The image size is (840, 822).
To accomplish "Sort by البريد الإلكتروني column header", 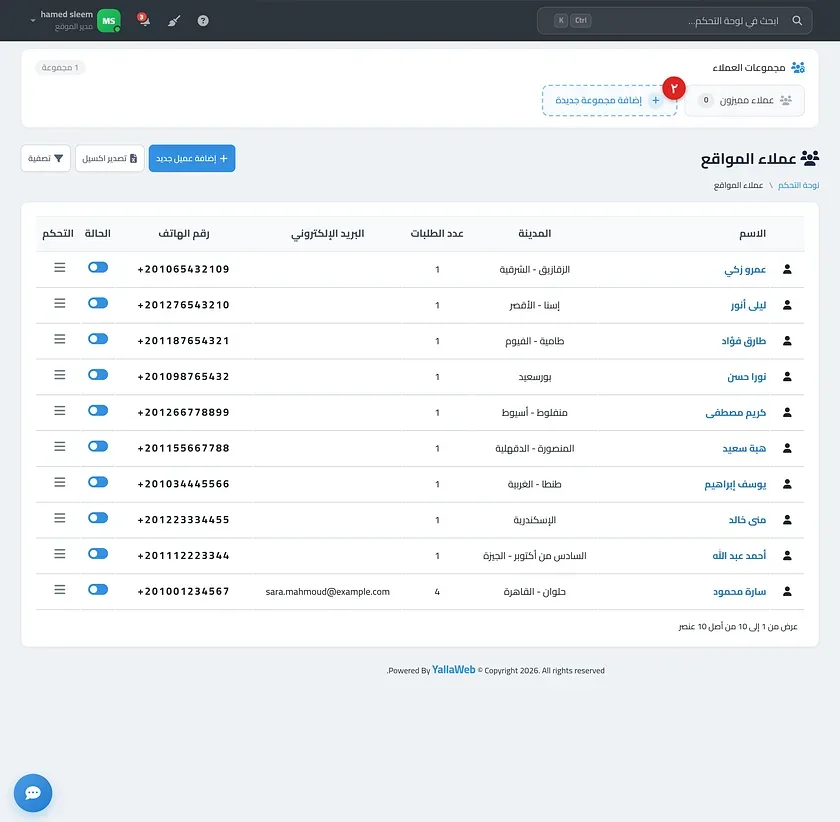I will pos(327,234).
